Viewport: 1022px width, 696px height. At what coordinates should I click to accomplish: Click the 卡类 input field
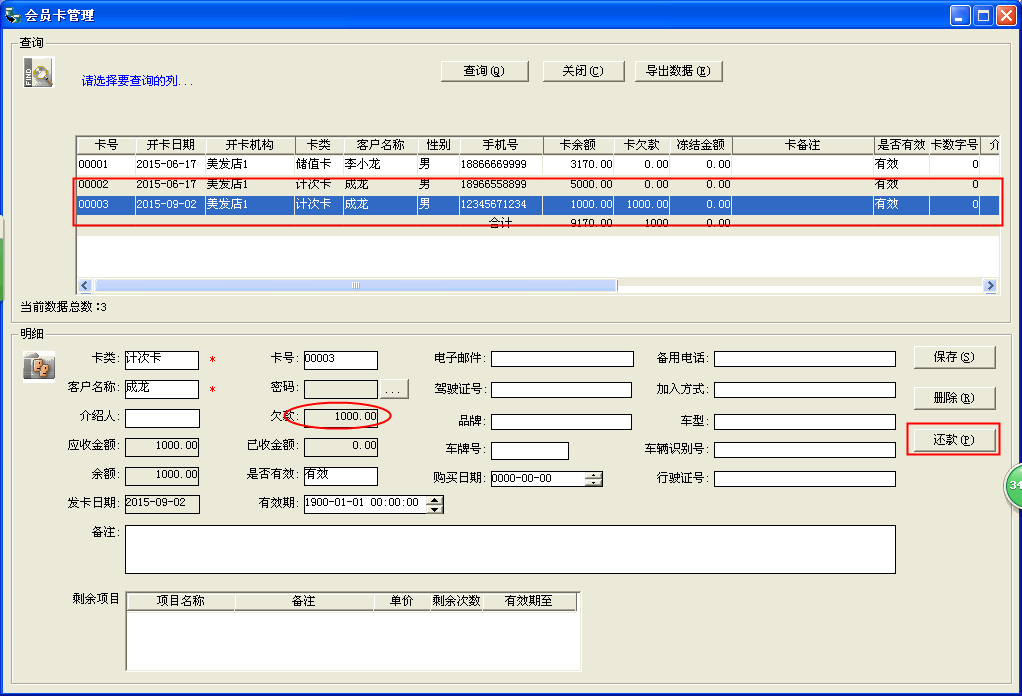tap(162, 360)
